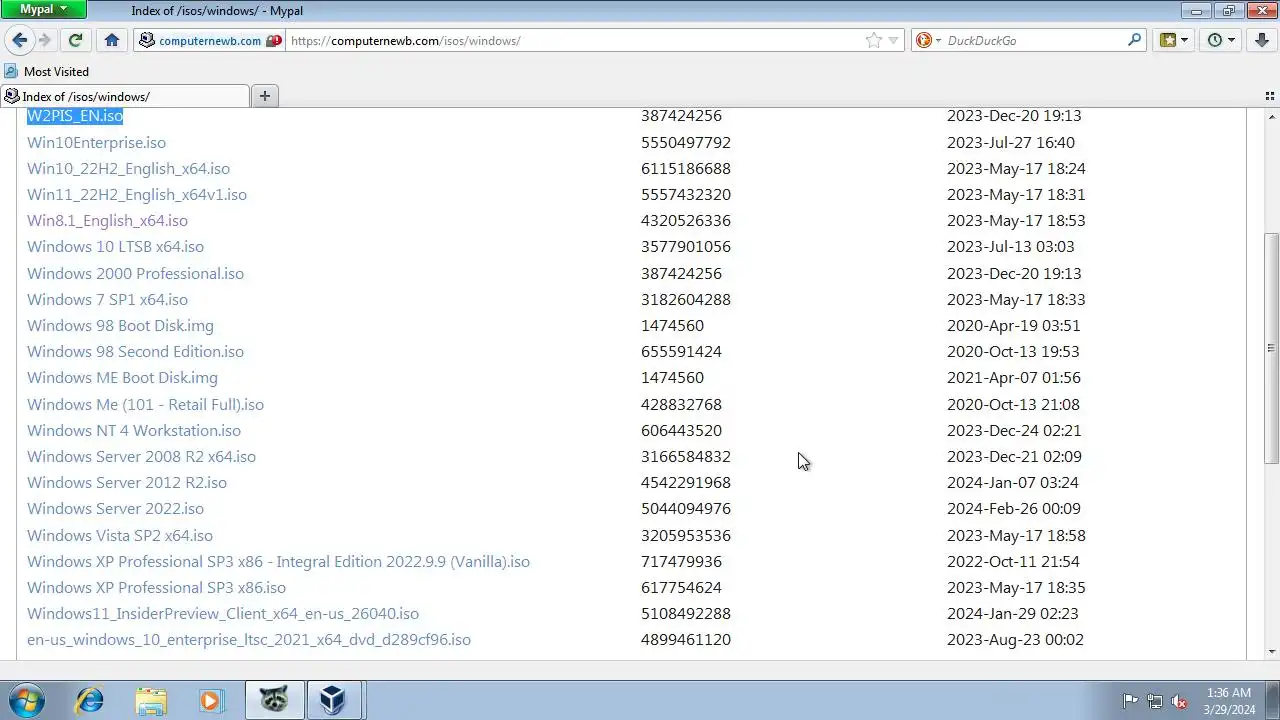The width and height of the screenshot is (1280, 720).
Task: Switch to the Mypal raccoon taskbar icon
Action: pyautogui.click(x=274, y=700)
